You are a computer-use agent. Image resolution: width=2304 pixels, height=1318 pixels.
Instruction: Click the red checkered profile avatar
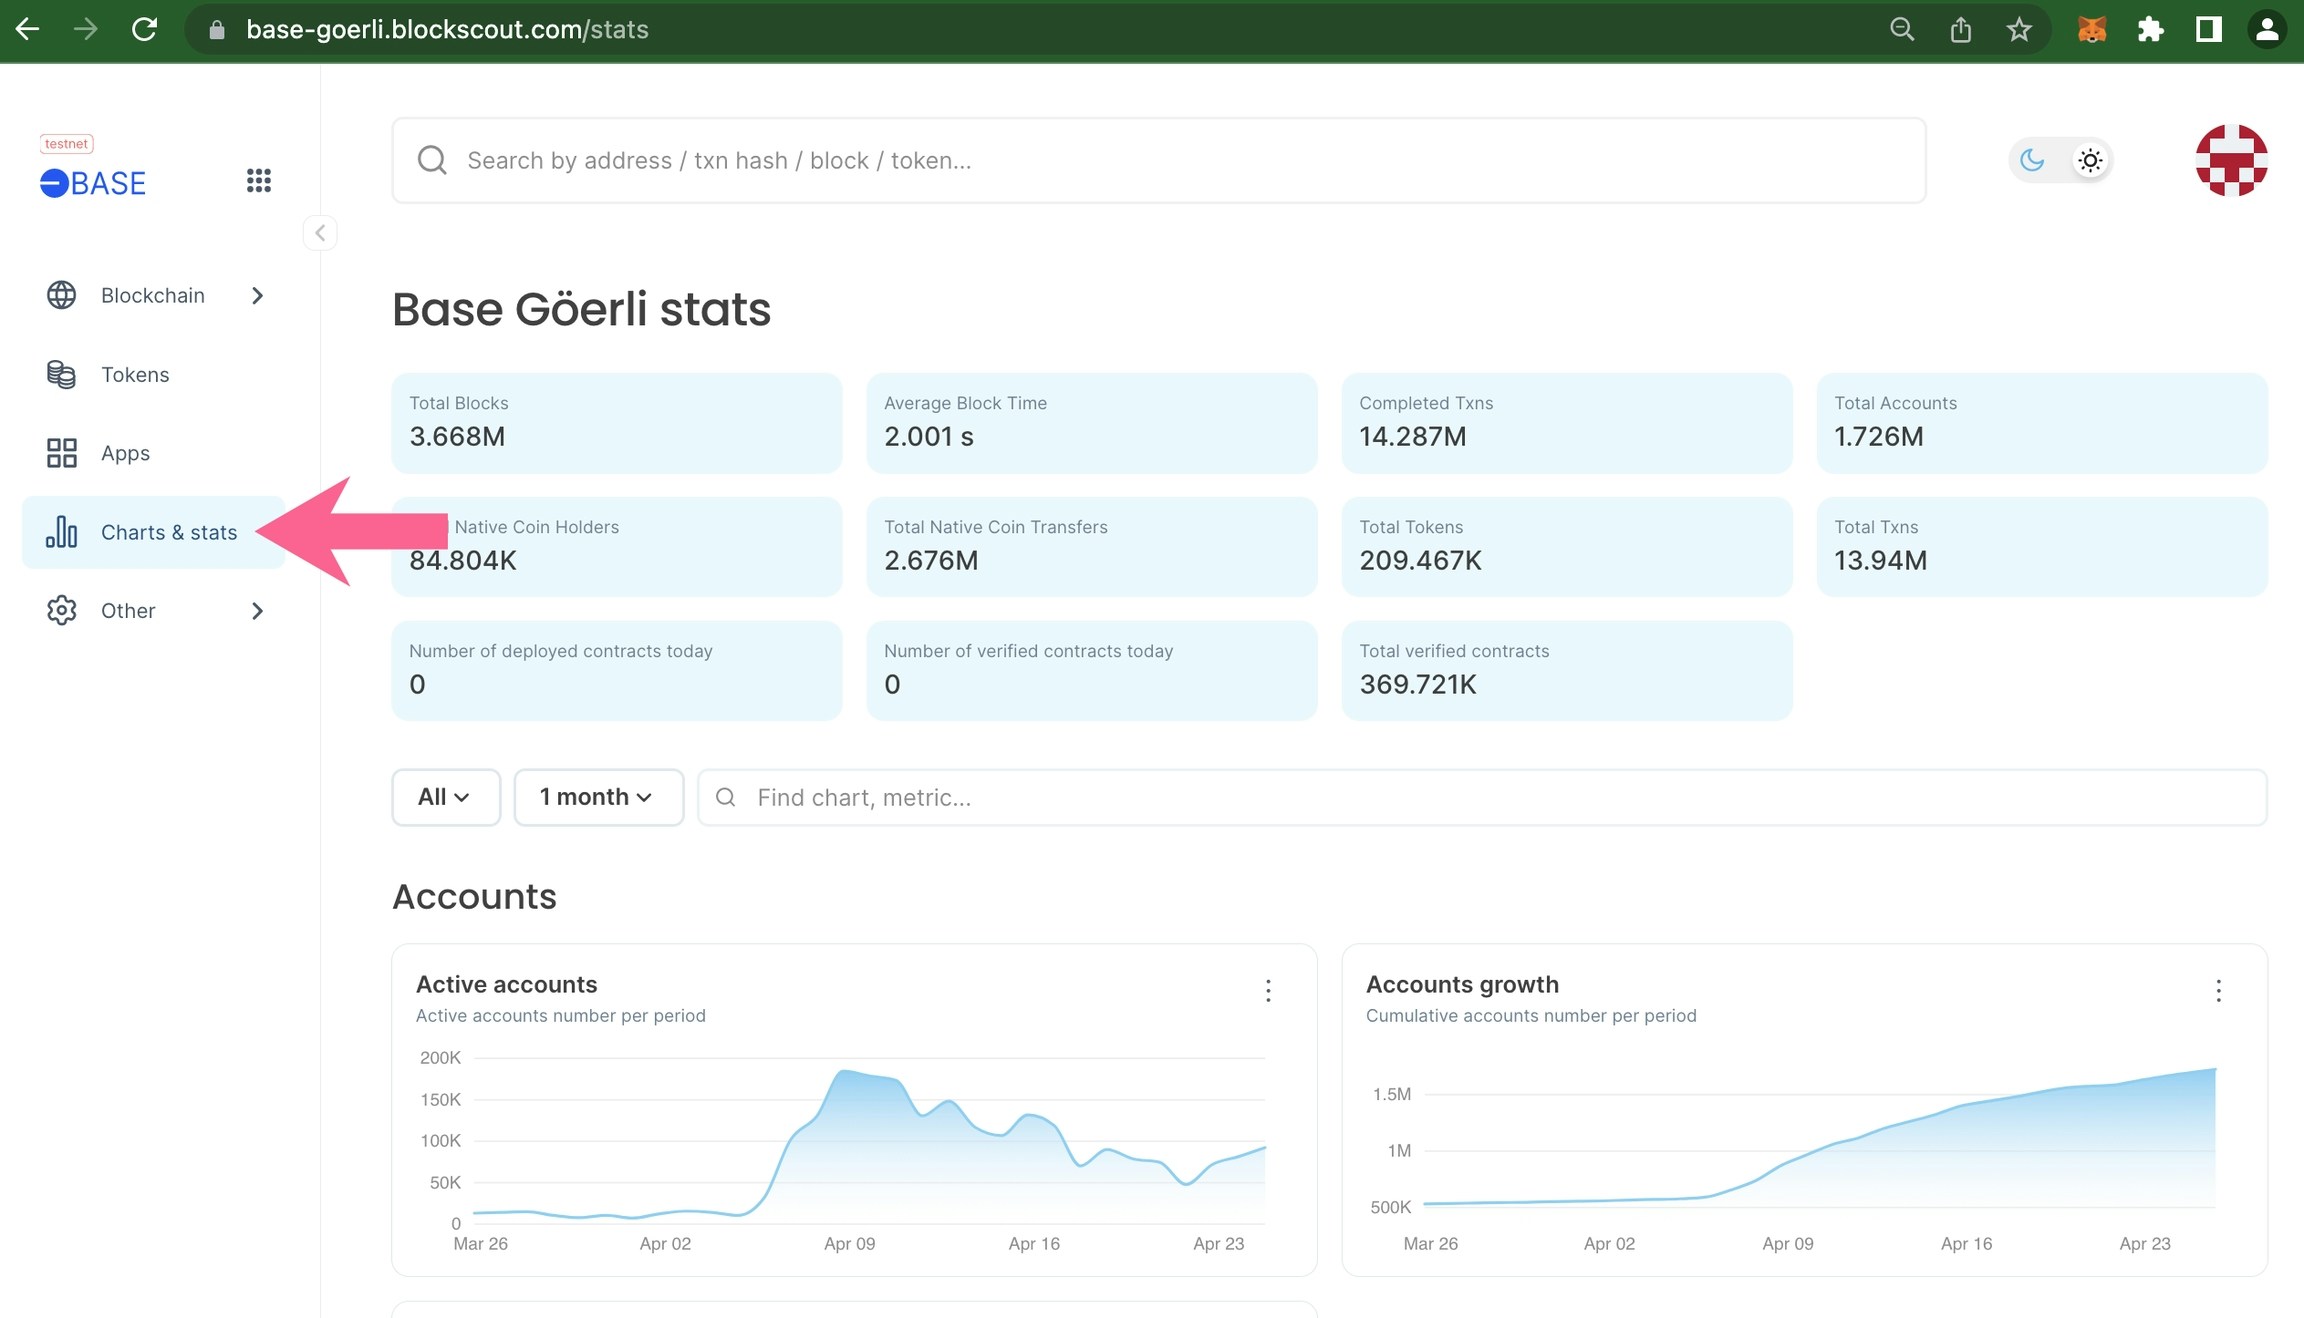pos(2230,160)
